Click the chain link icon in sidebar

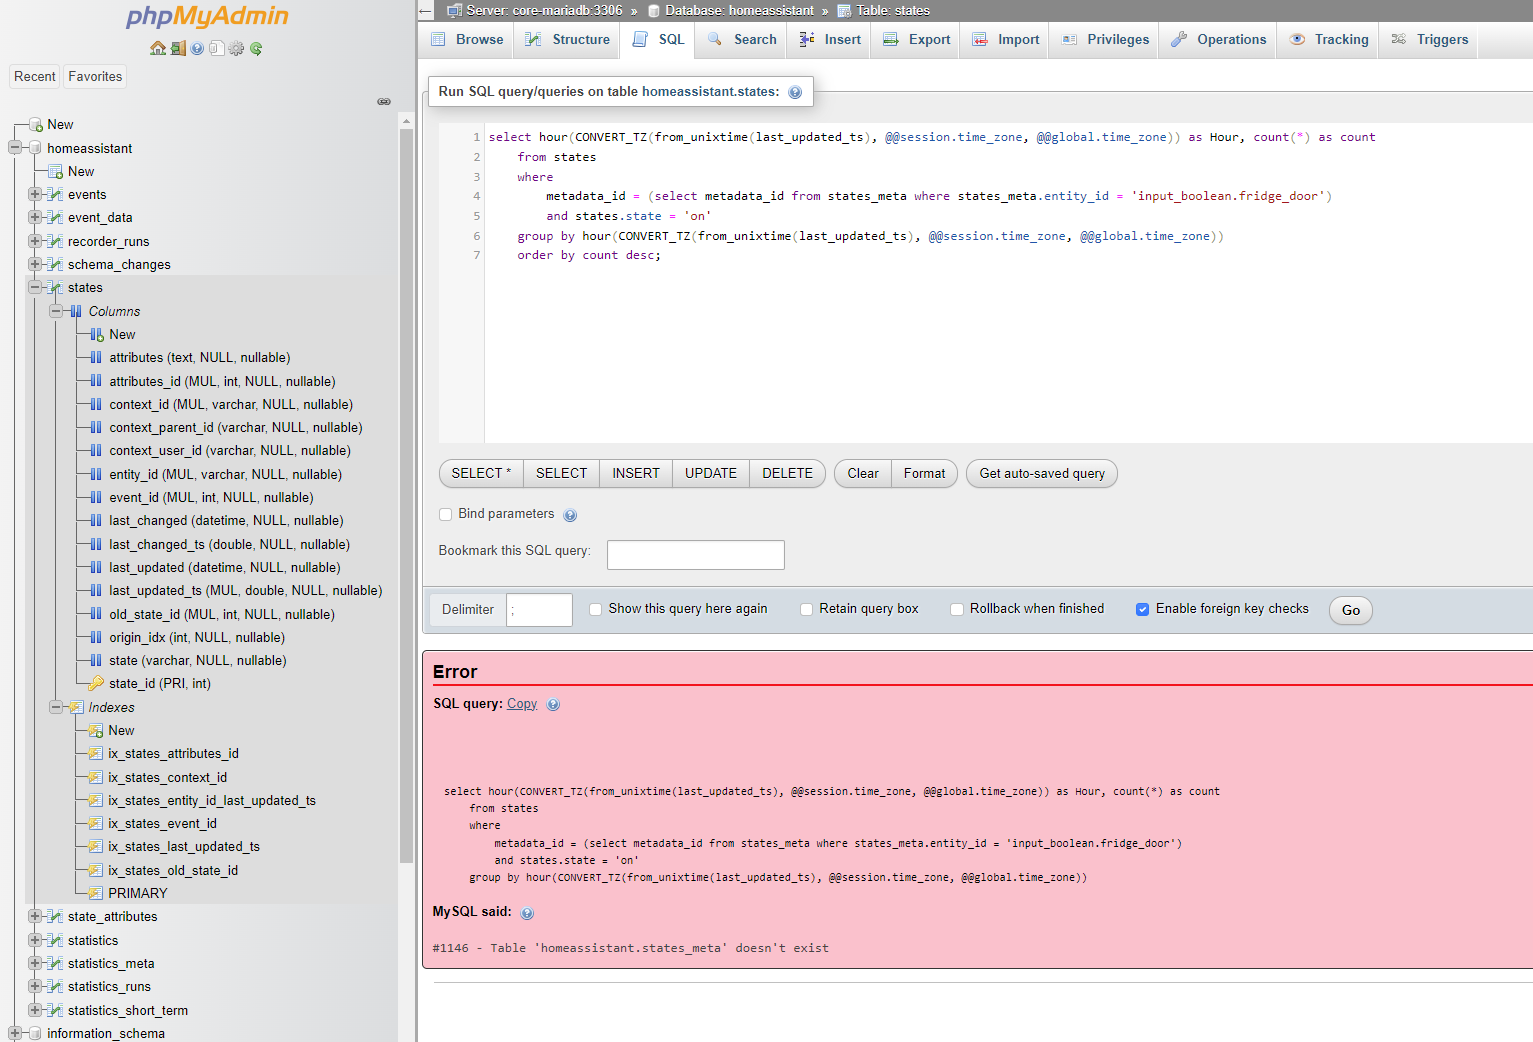384,102
